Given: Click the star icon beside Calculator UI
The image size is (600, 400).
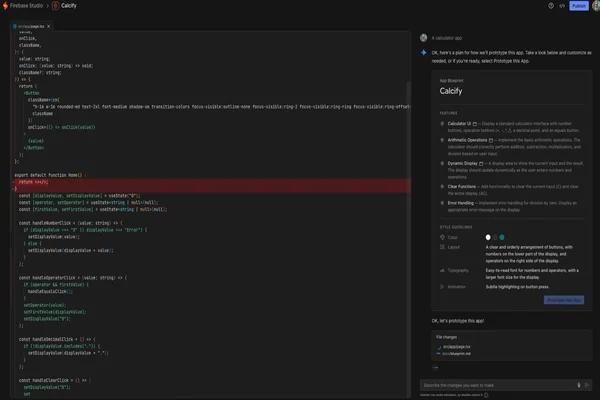Looking at the screenshot, I should point(442,124).
